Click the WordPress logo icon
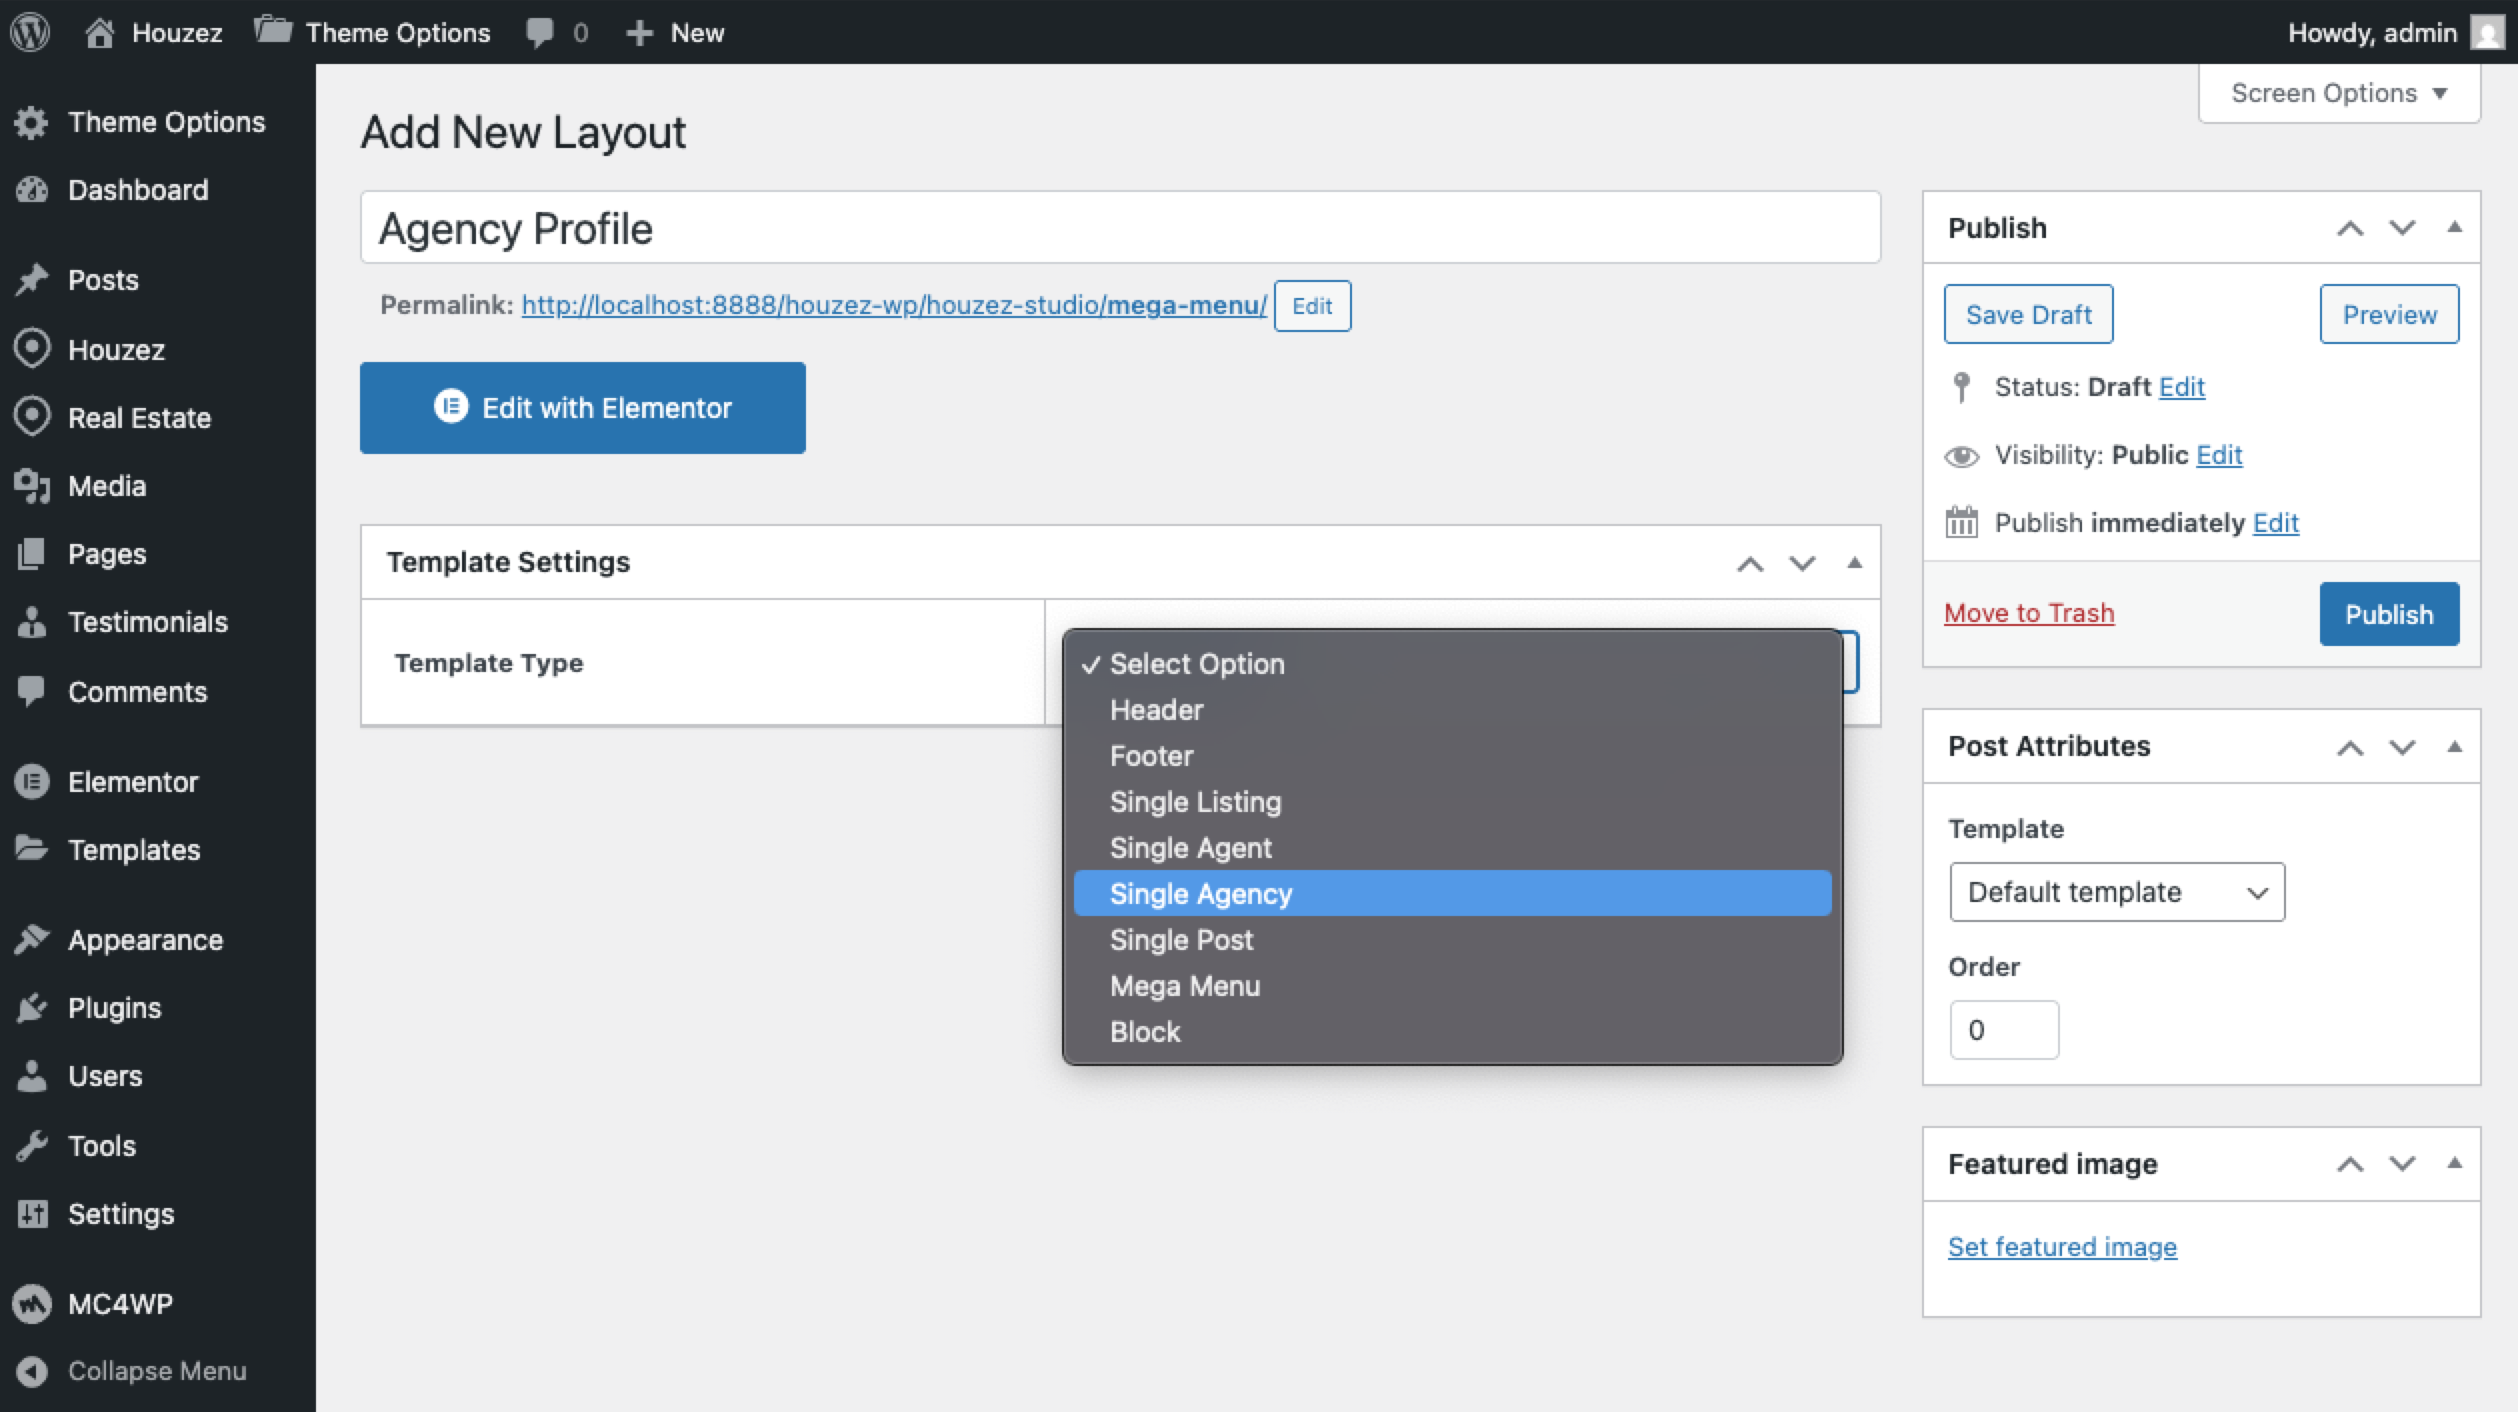The width and height of the screenshot is (2518, 1412). pos(30,32)
